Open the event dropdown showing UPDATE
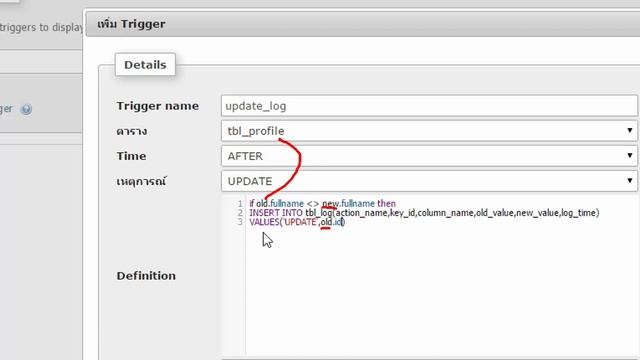 click(429, 181)
